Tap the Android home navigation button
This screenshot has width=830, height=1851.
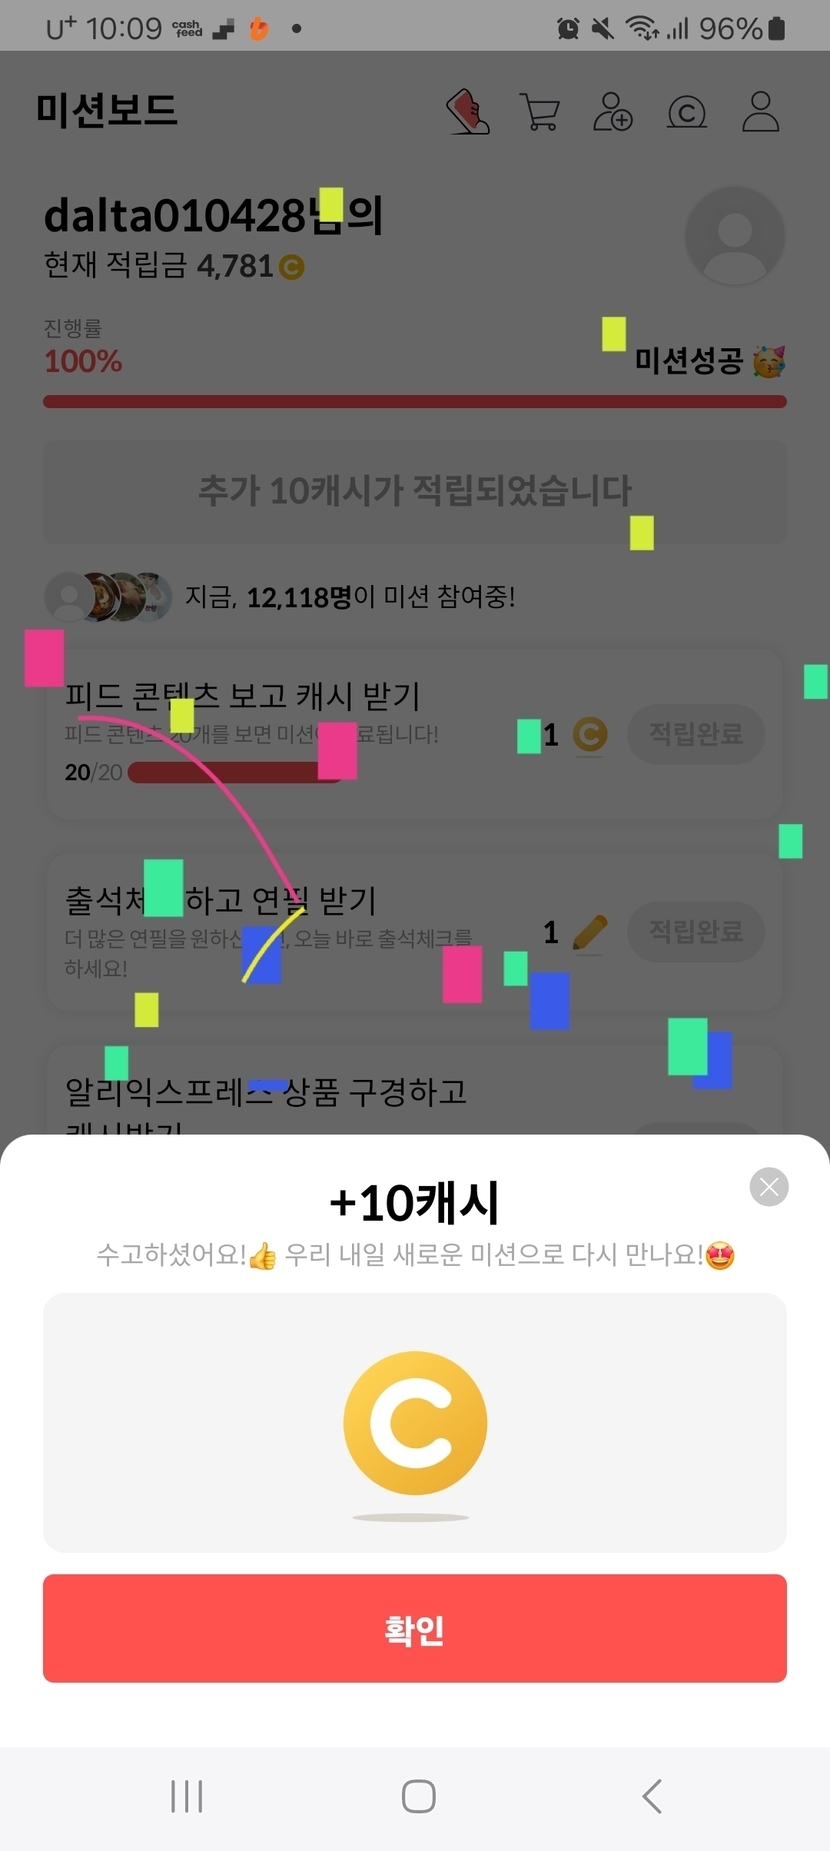[x=418, y=1796]
